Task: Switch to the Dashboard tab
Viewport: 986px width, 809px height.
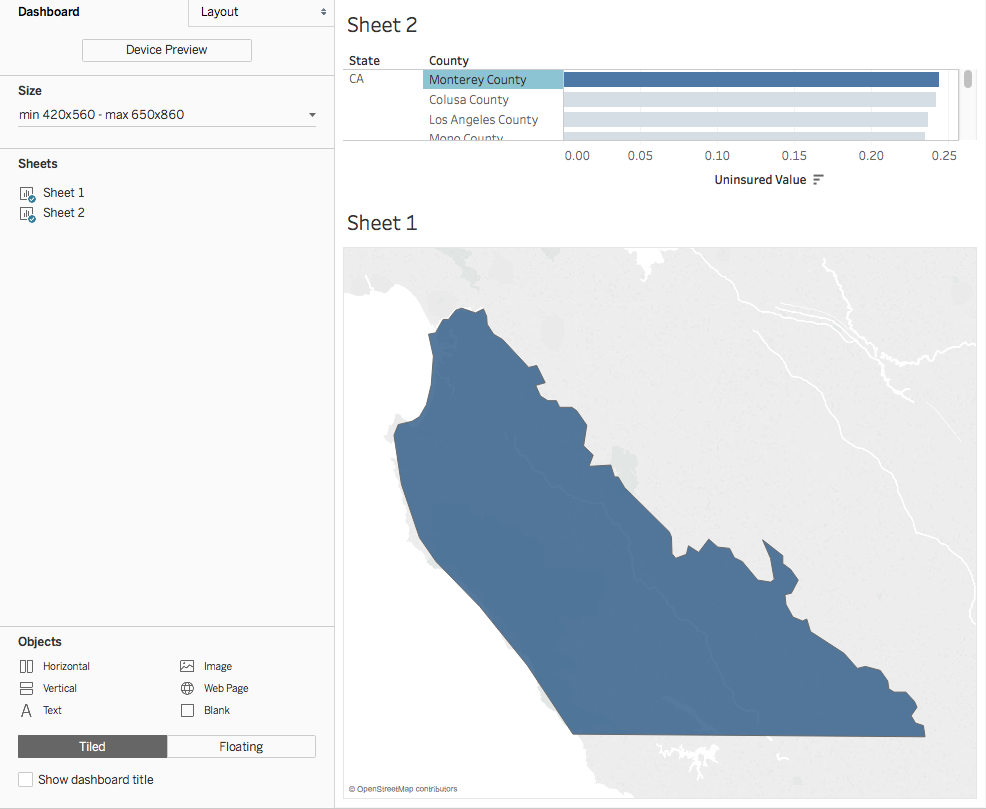Action: coord(49,12)
